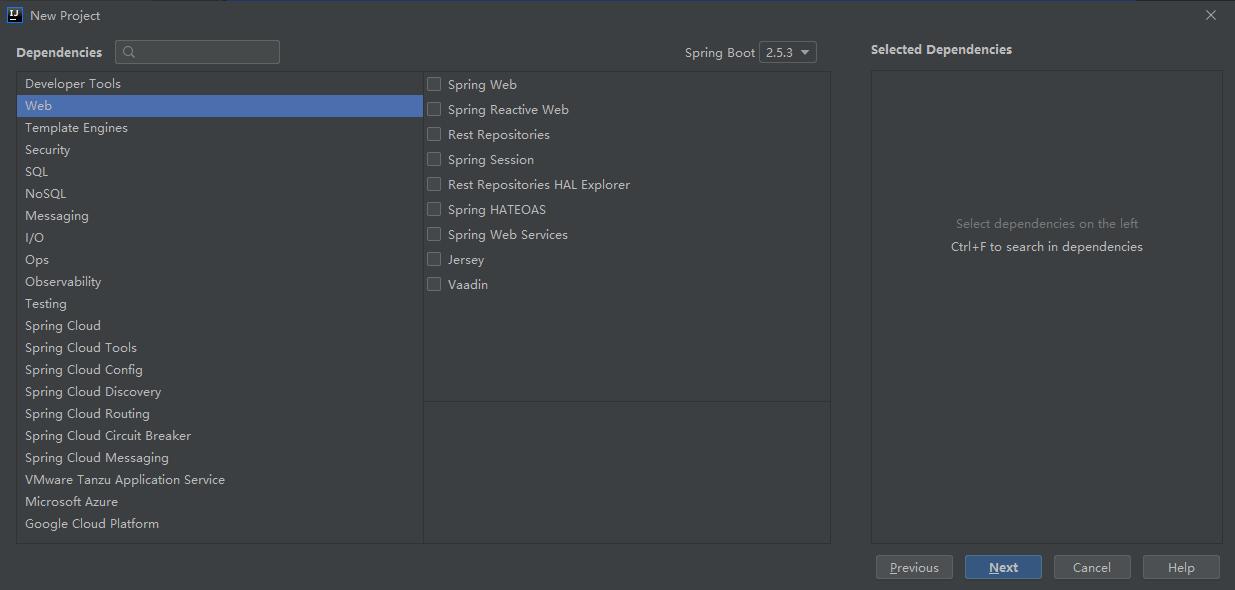This screenshot has width=1235, height=590.
Task: Tick the Vaadin checkbox
Action: point(434,284)
